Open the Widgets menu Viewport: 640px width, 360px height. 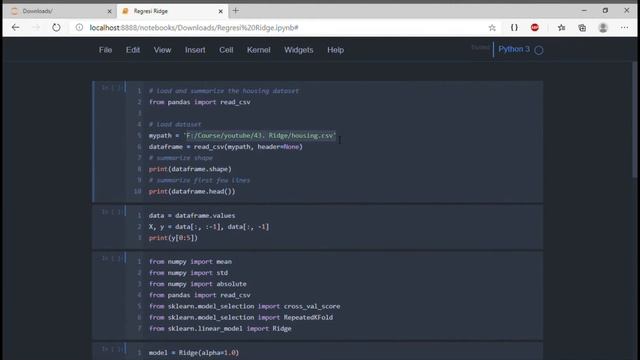click(x=299, y=50)
